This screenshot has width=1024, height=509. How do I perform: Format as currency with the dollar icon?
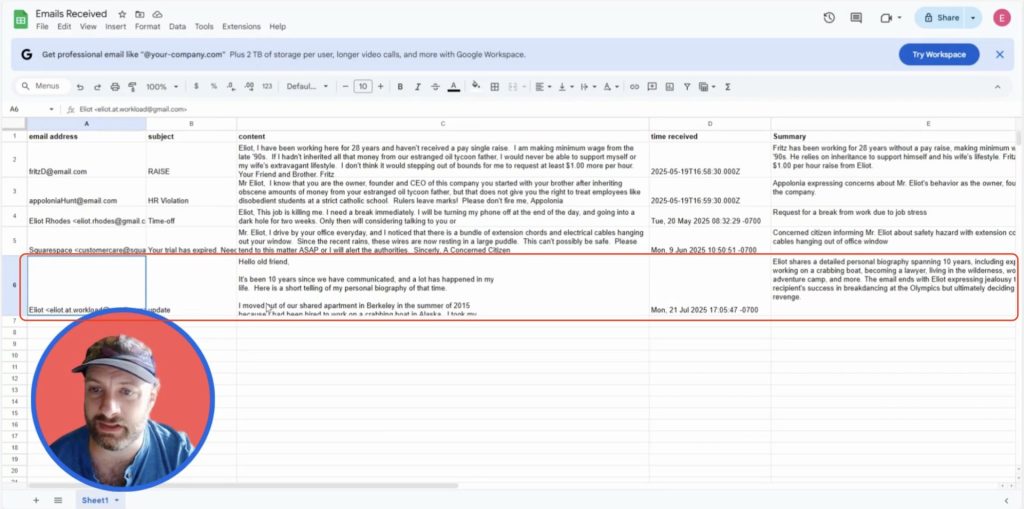click(x=196, y=86)
